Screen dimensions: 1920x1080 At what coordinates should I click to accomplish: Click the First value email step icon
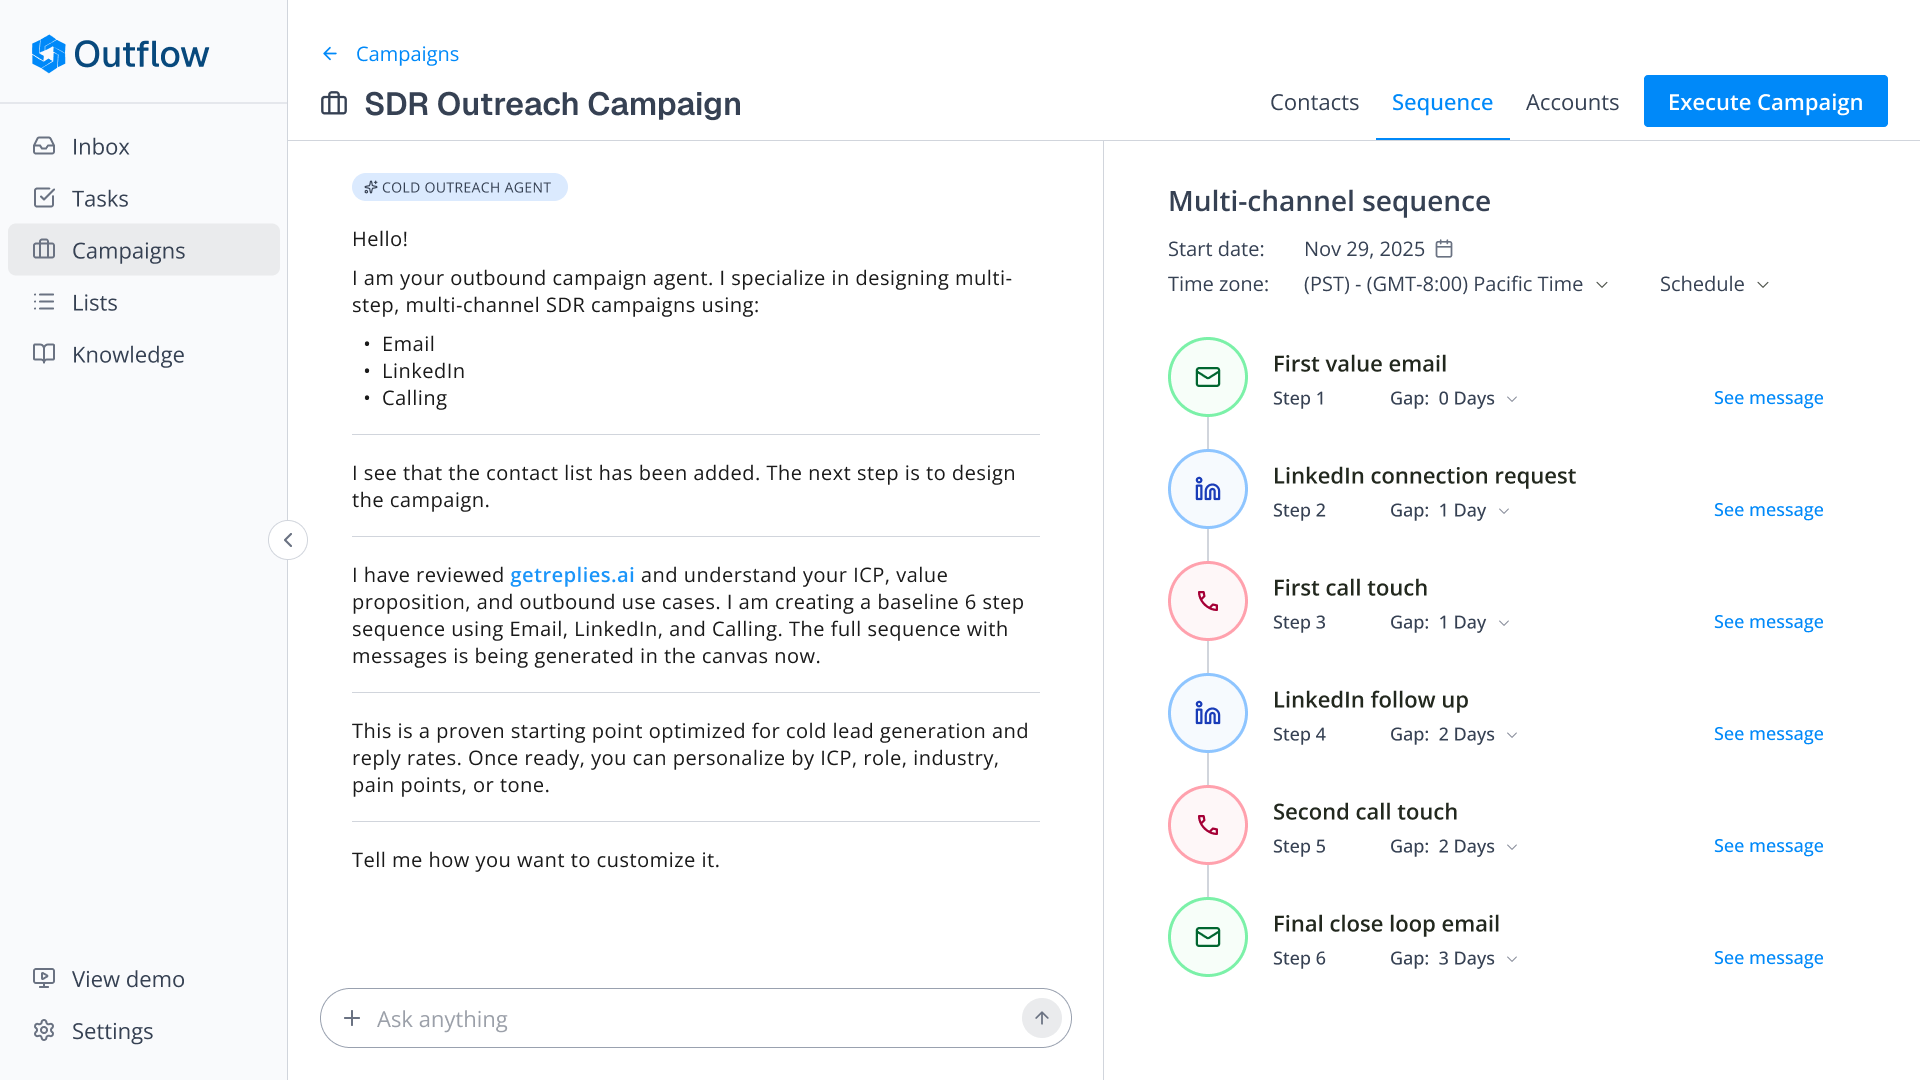pos(1207,377)
